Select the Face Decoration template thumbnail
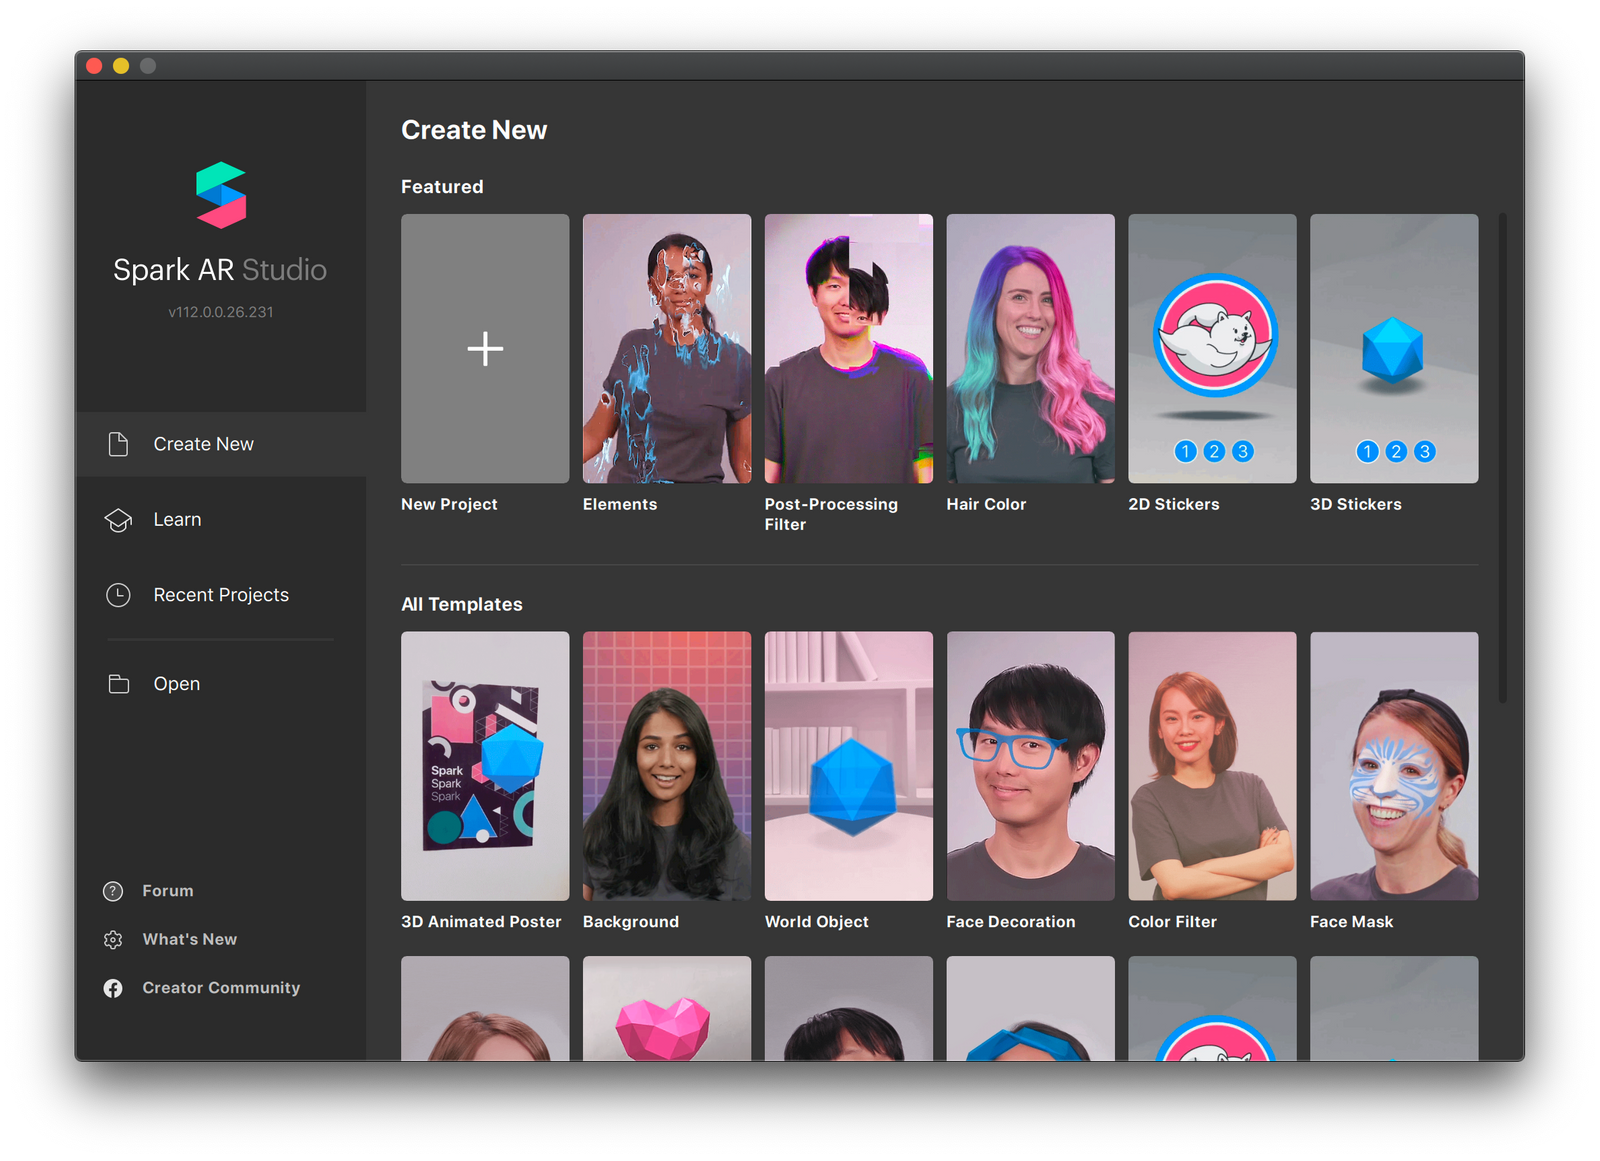This screenshot has height=1161, width=1600. [1031, 766]
